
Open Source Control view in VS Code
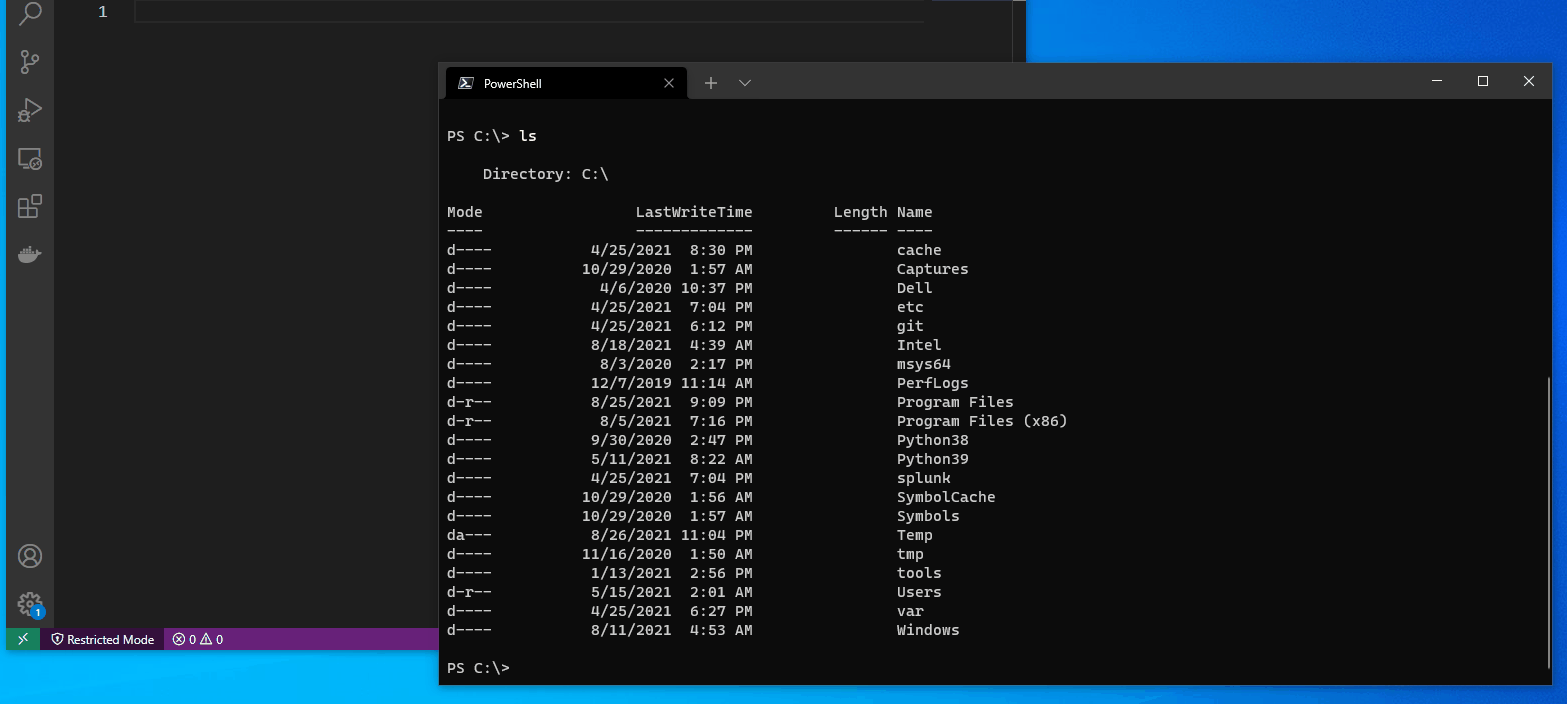point(30,61)
